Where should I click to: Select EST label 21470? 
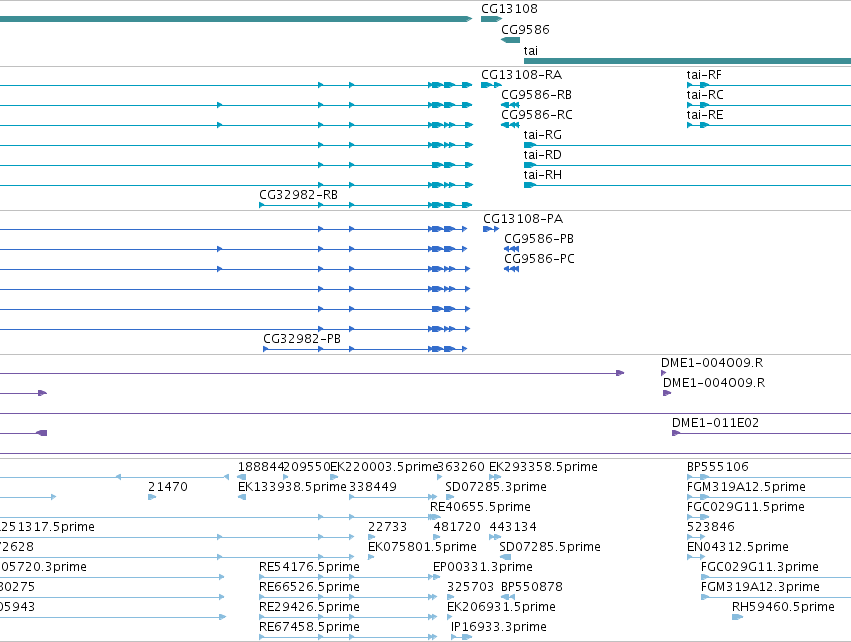168,487
